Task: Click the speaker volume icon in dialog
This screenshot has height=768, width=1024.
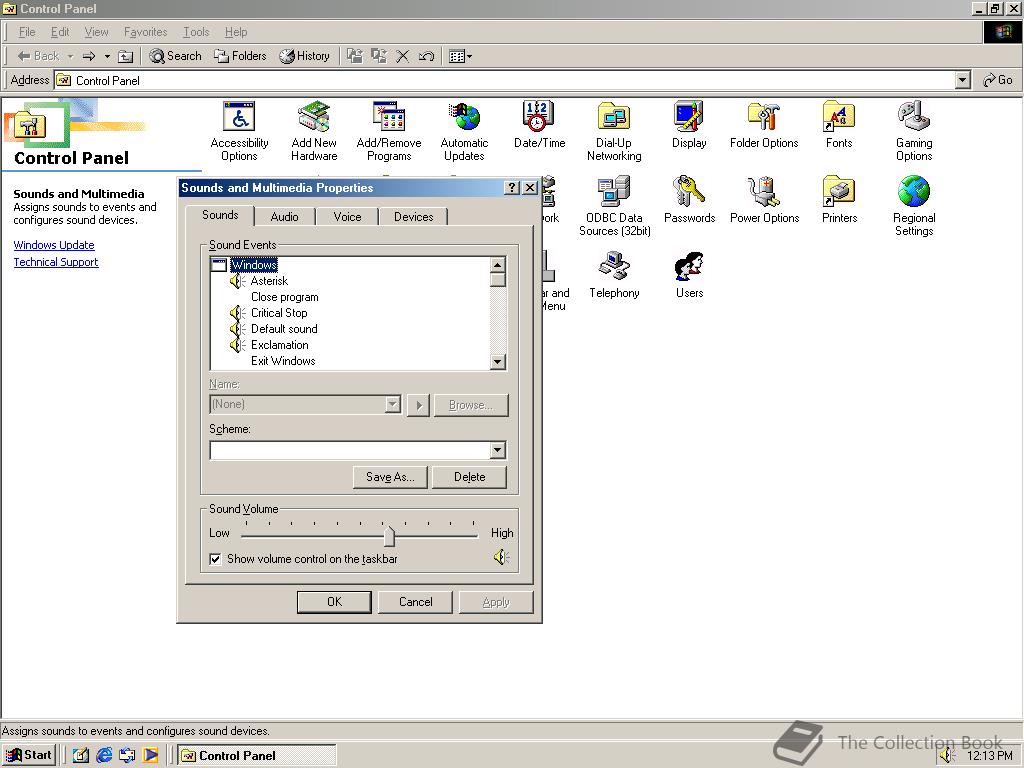Action: click(501, 557)
